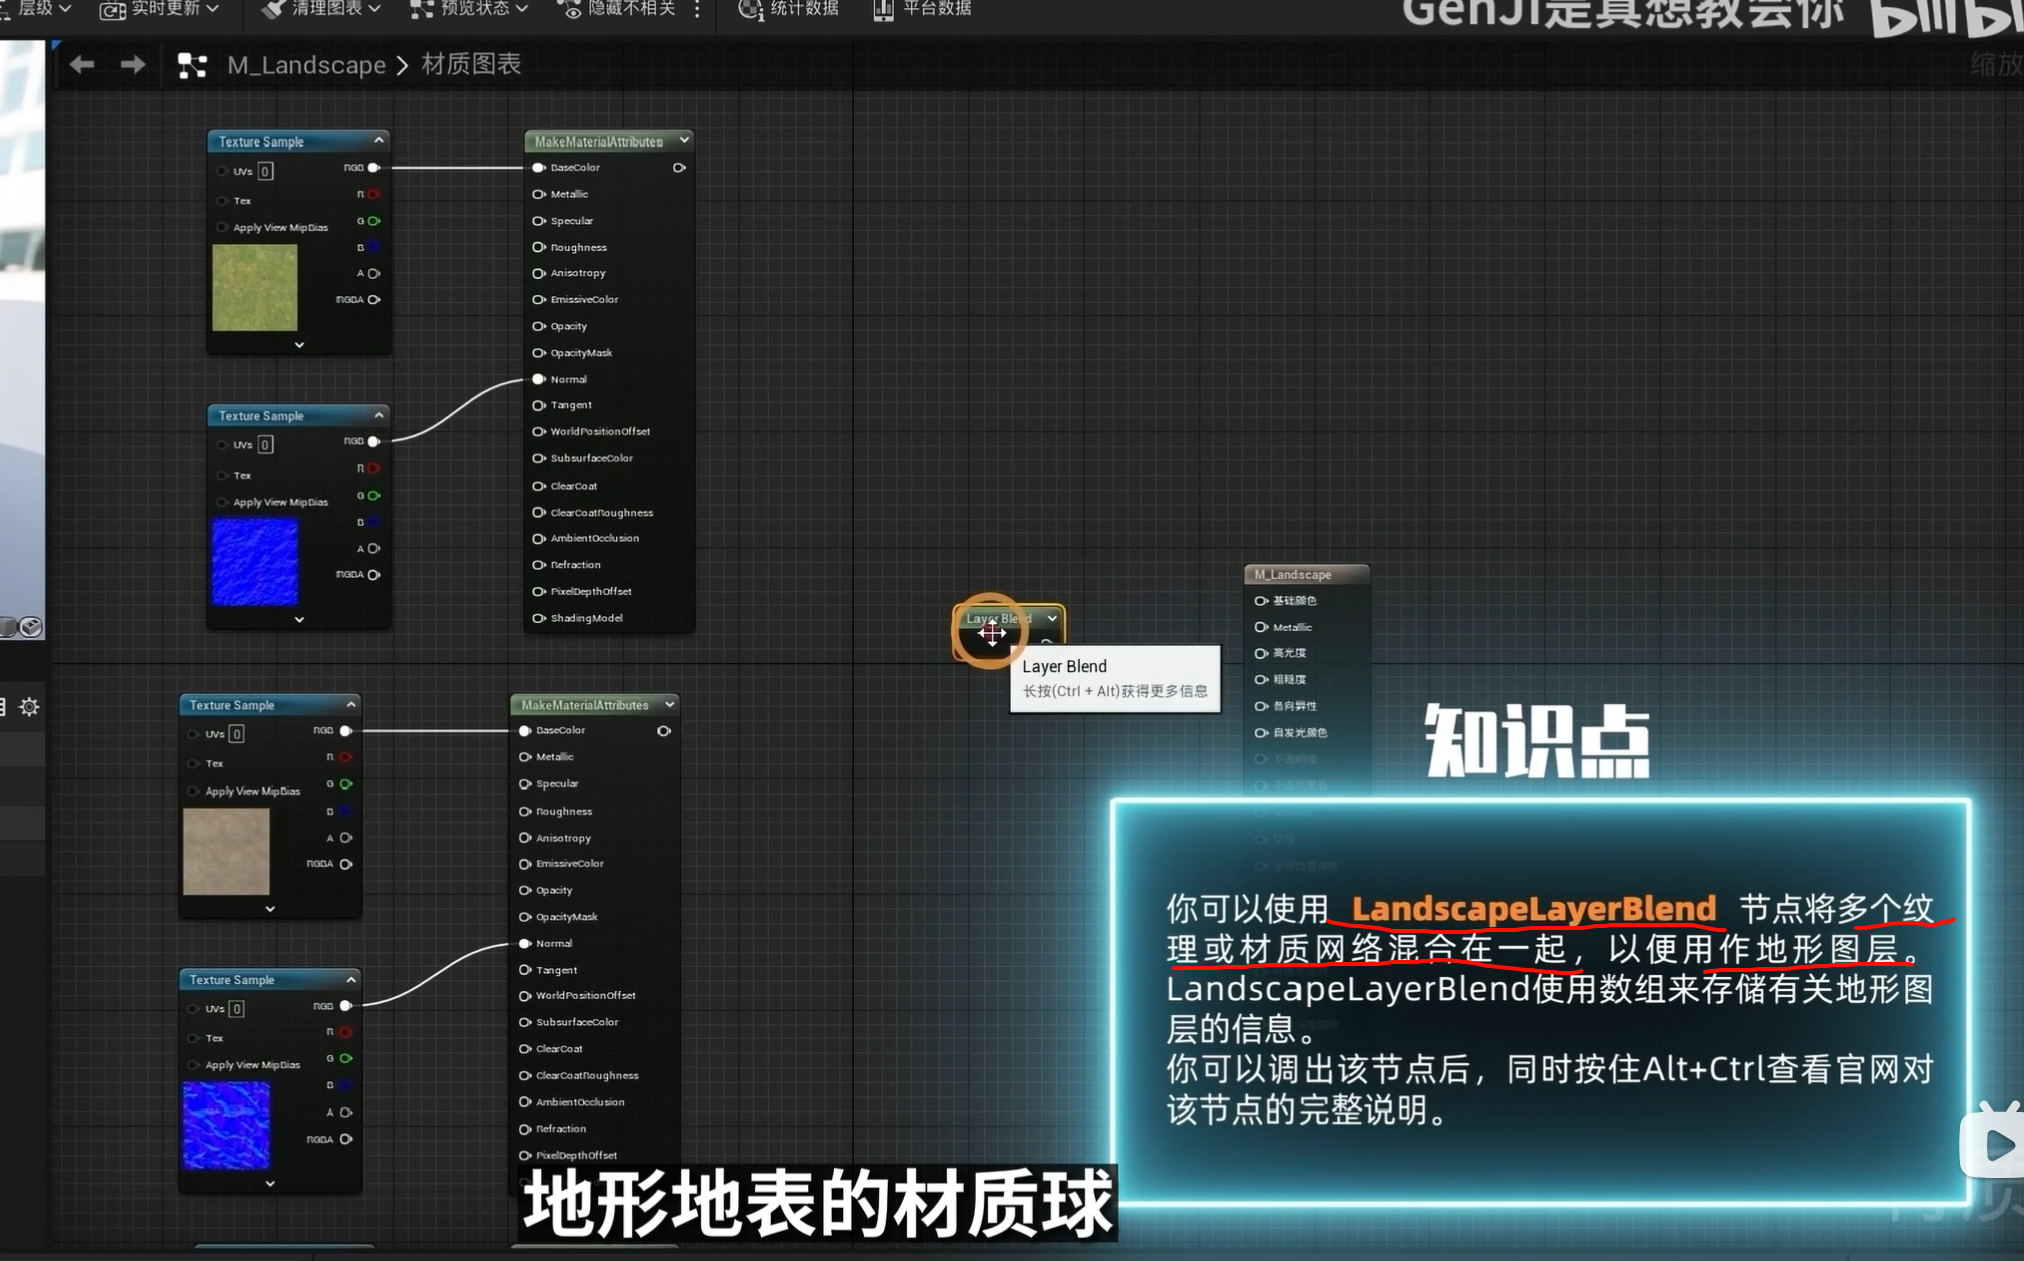Click the M_Landscape breadcrumb link
This screenshot has width=2024, height=1261.
306,65
